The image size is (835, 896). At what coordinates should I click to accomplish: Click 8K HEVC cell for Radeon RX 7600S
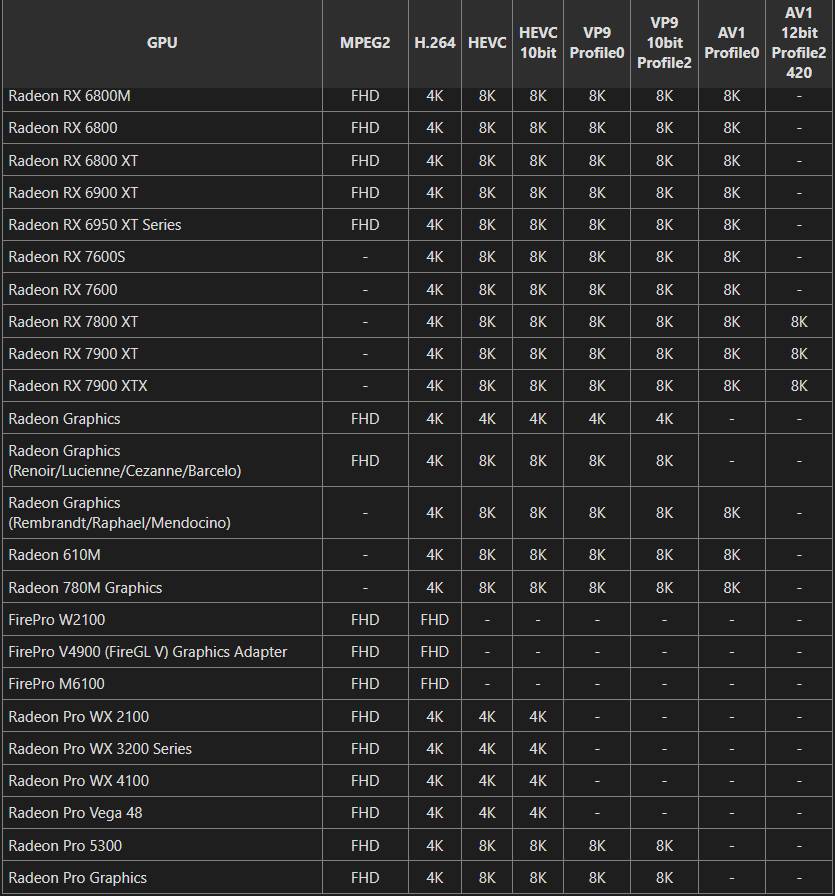point(487,257)
